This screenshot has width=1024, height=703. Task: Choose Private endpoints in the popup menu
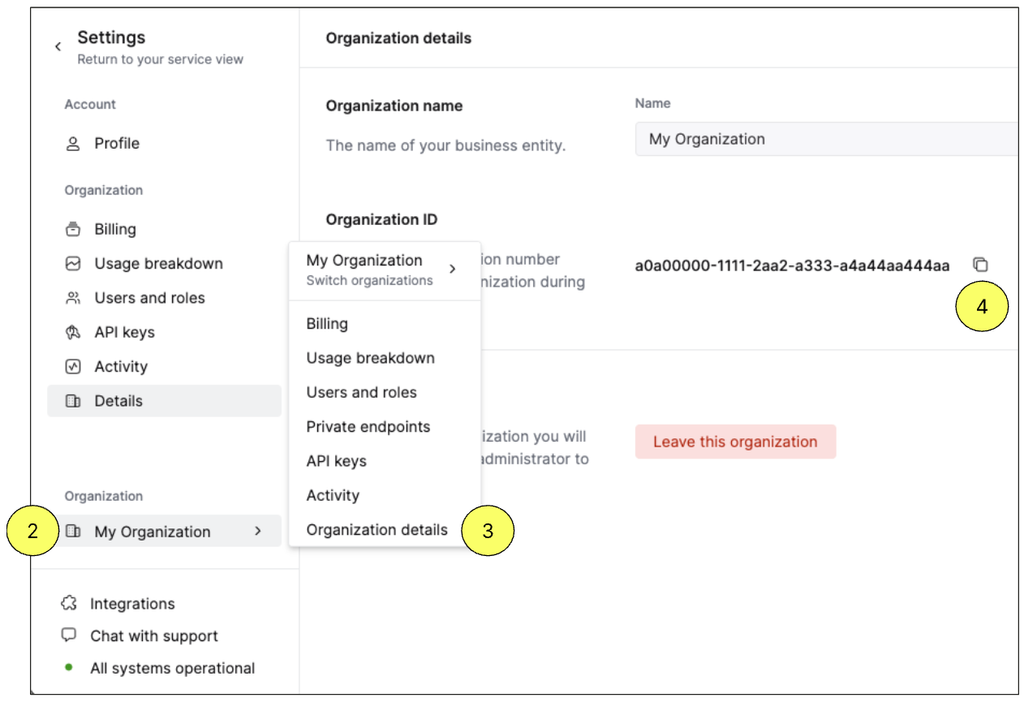(x=367, y=426)
